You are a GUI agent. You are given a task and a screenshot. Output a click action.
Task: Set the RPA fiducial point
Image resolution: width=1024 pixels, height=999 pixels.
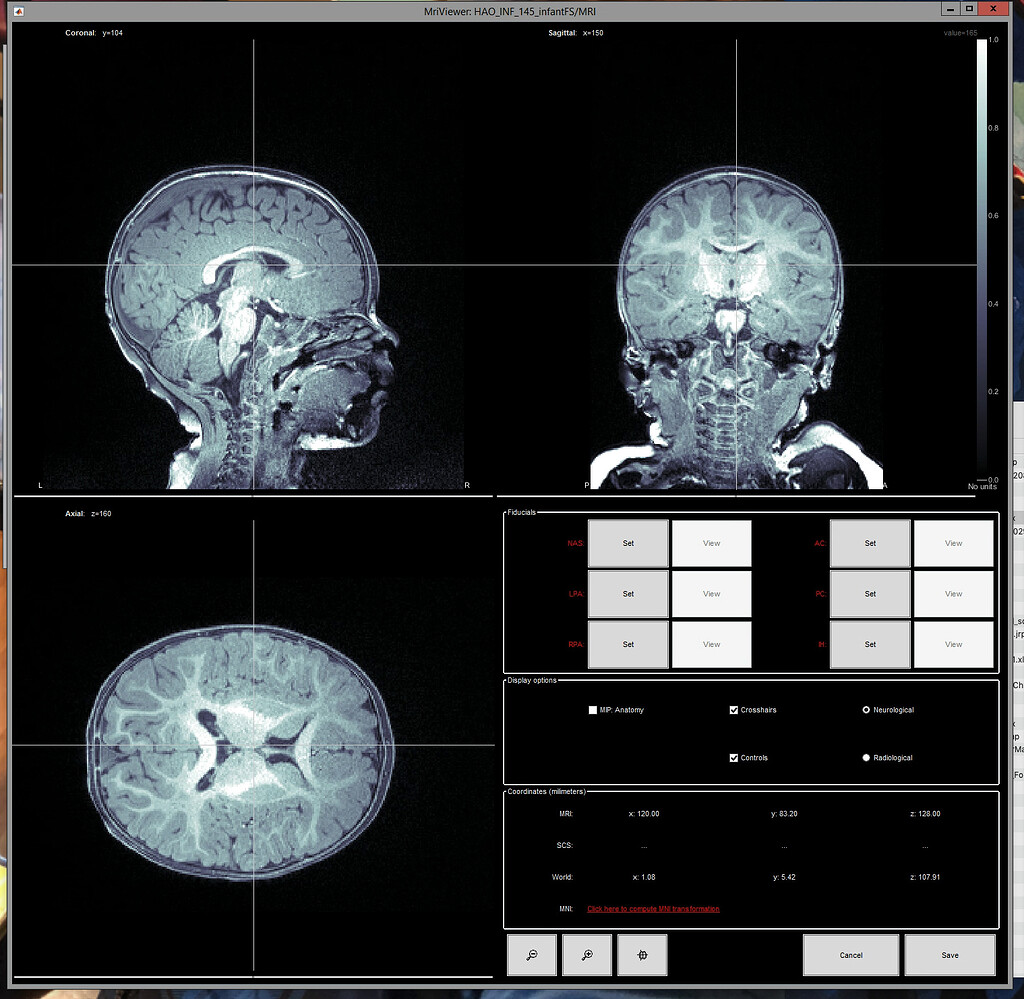click(x=628, y=644)
